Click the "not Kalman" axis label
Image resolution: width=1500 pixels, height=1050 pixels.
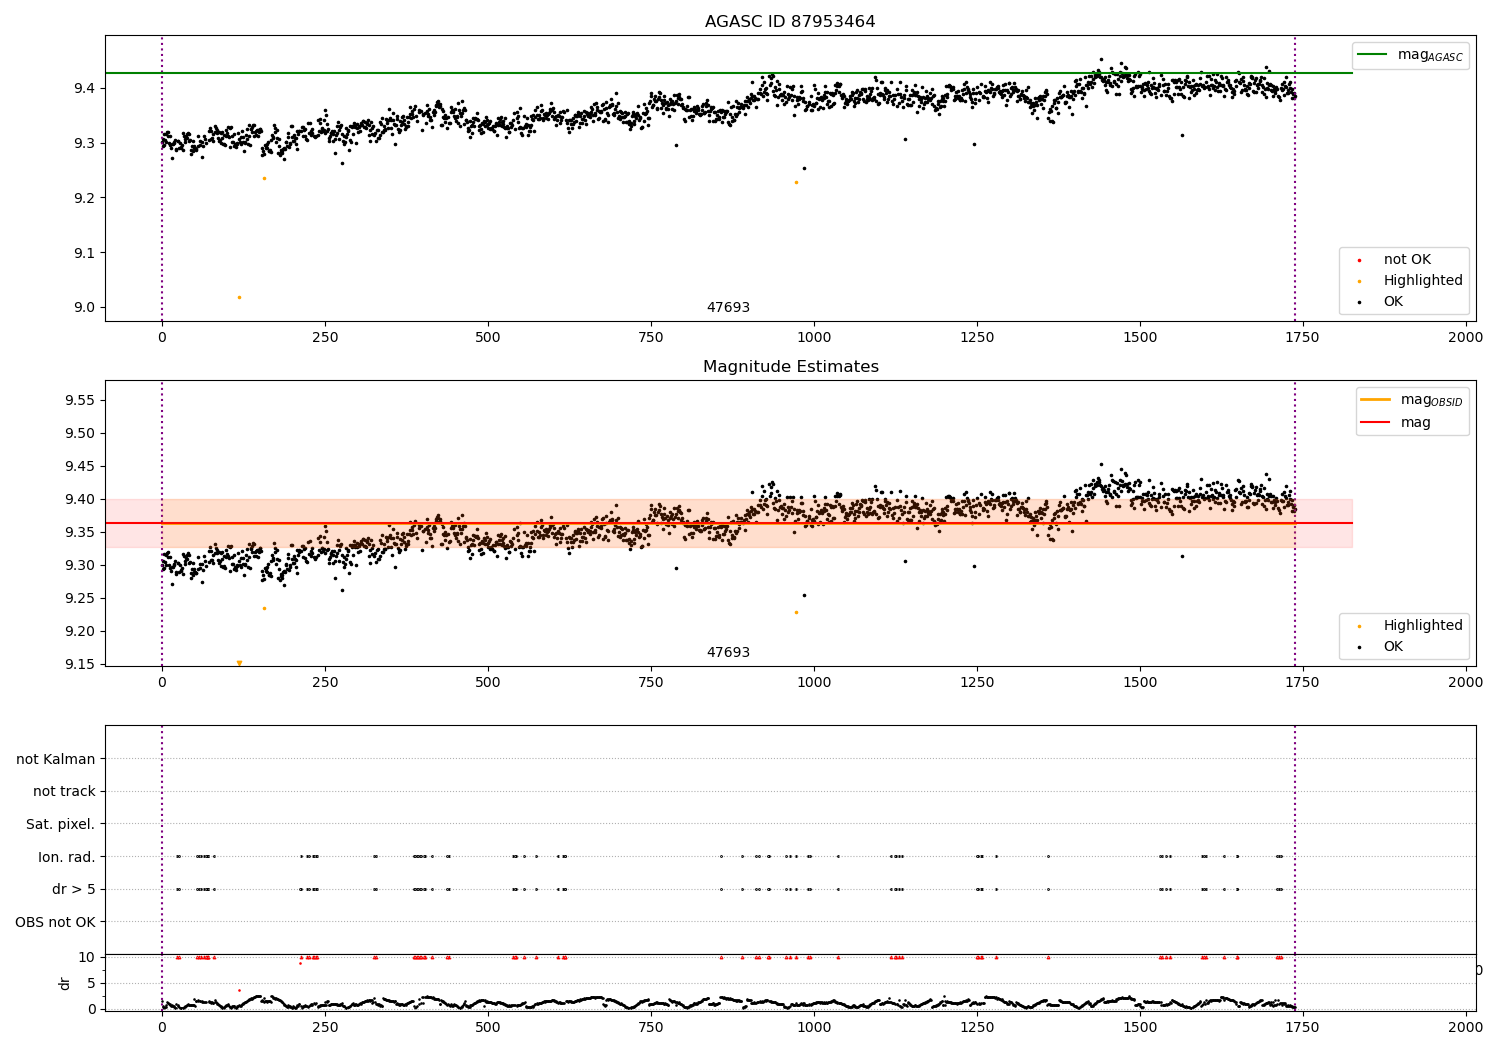tap(56, 759)
